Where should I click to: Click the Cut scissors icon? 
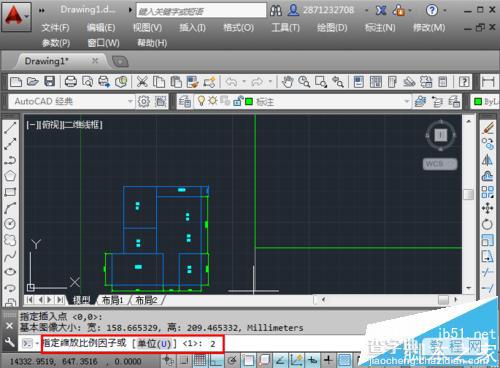pos(142,82)
